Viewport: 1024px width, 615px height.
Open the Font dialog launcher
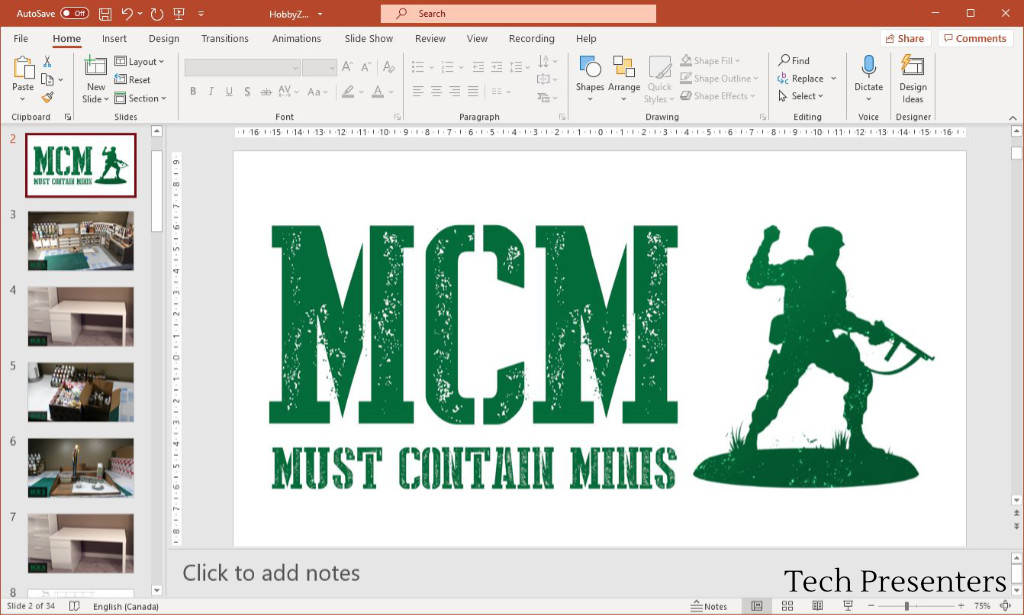point(396,117)
